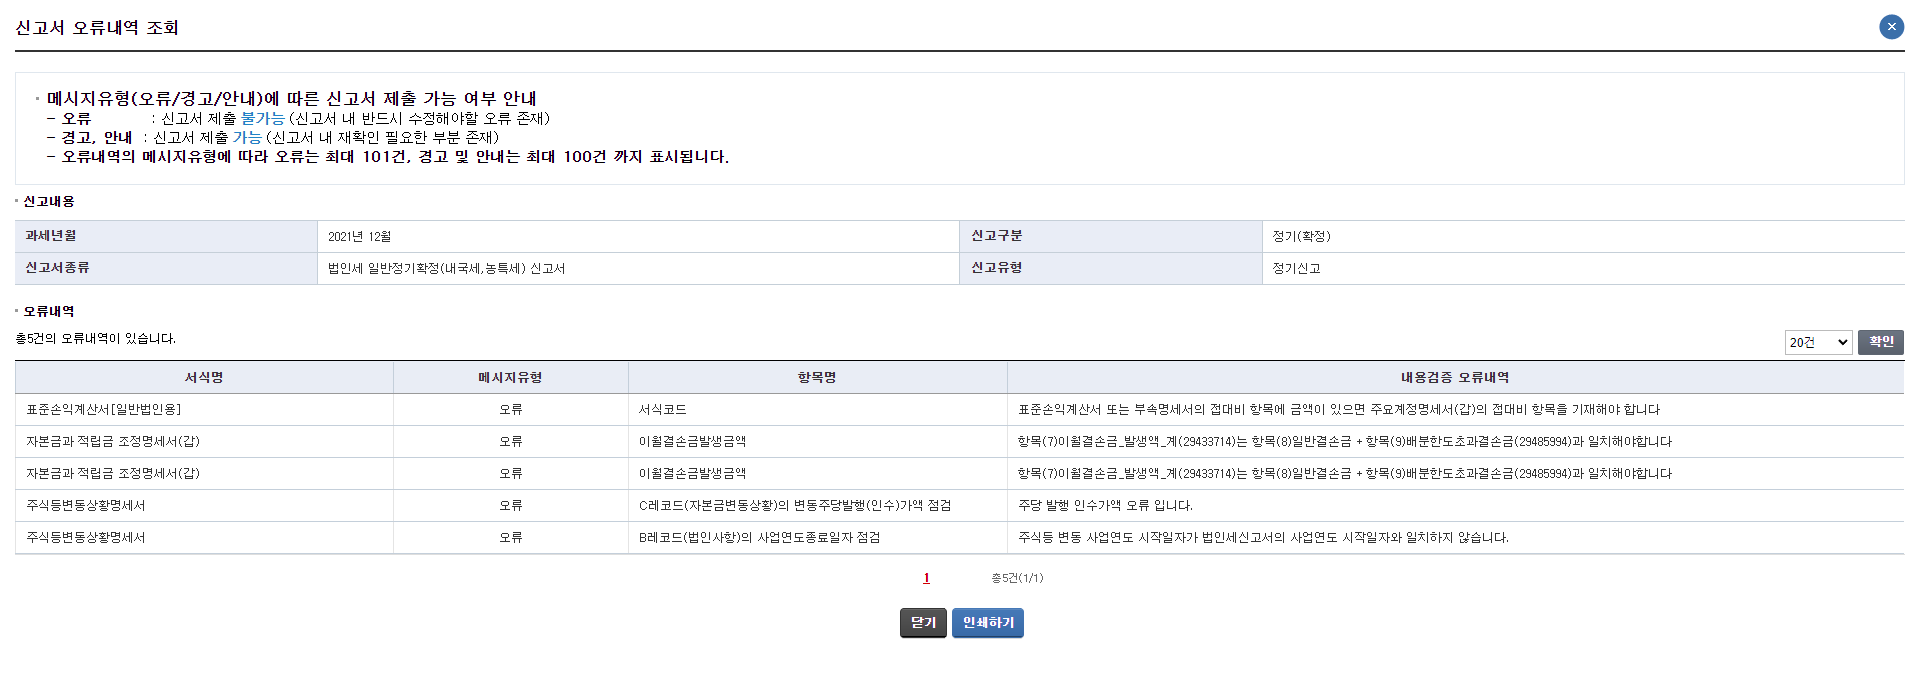
Task: Select the 법인세 일반정기확정 신고서 type value
Action: (446, 269)
